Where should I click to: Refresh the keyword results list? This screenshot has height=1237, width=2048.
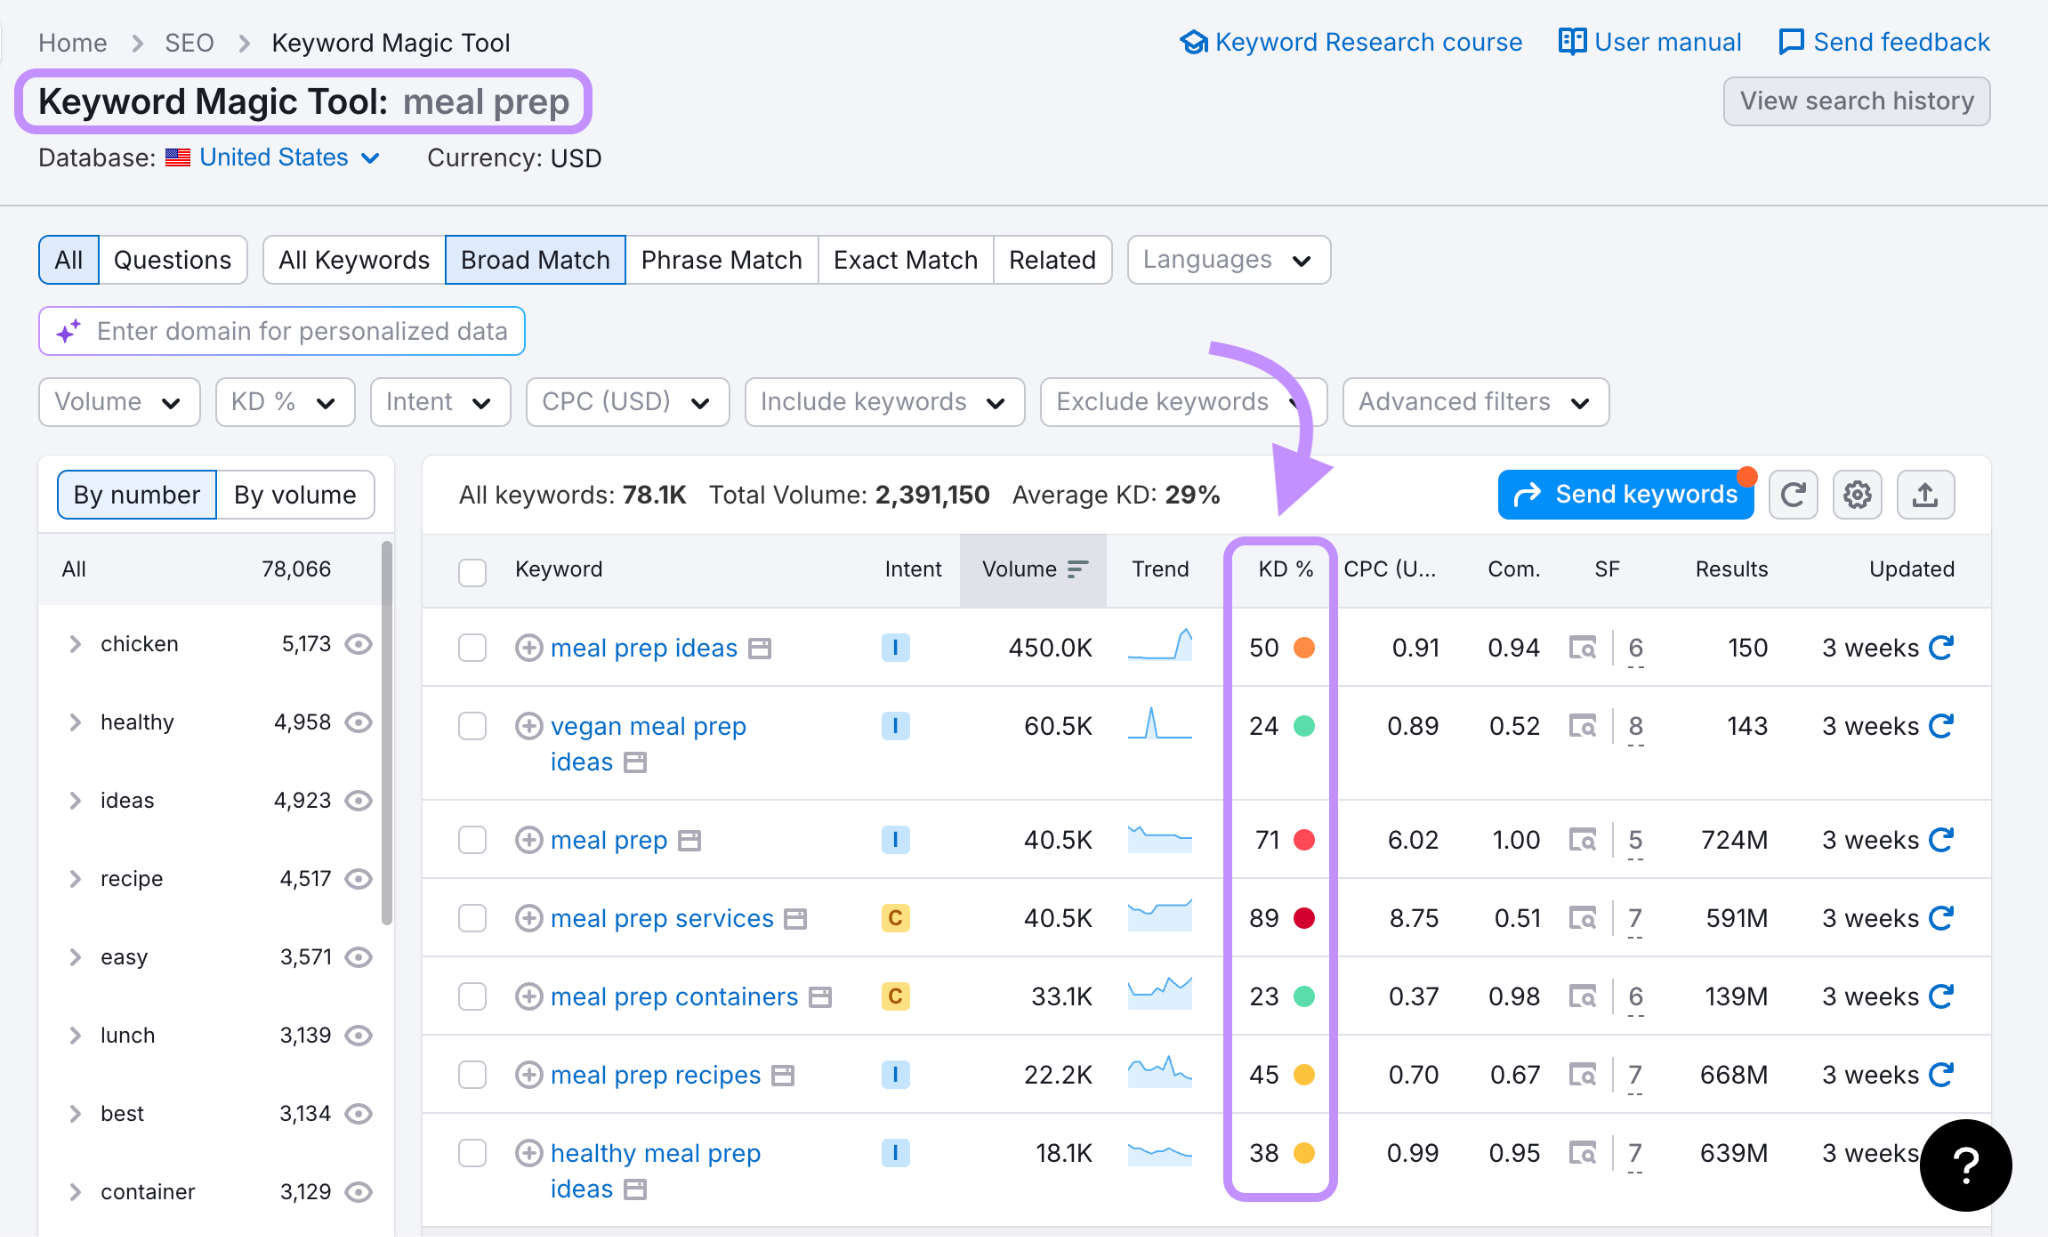1793,494
